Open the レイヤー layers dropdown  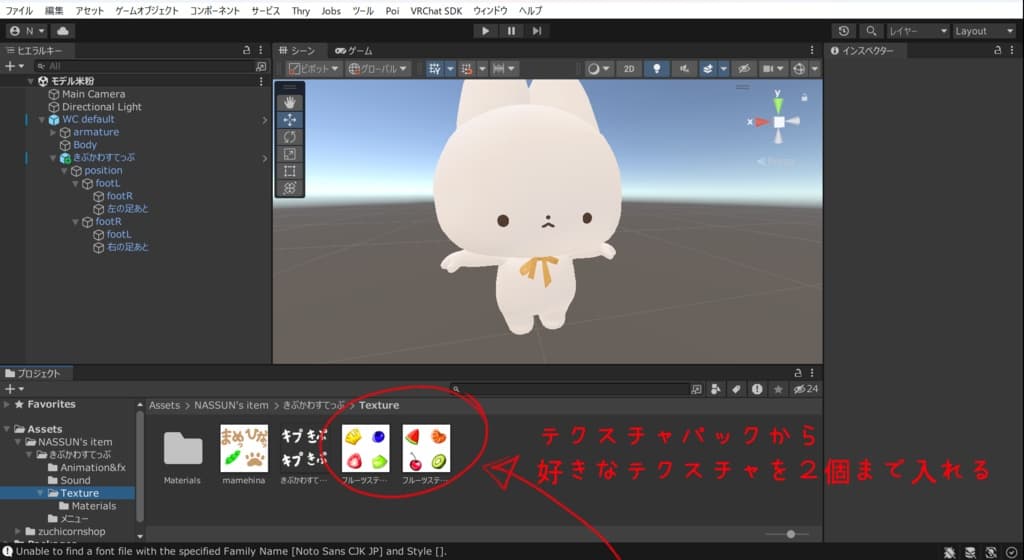[x=918, y=31]
